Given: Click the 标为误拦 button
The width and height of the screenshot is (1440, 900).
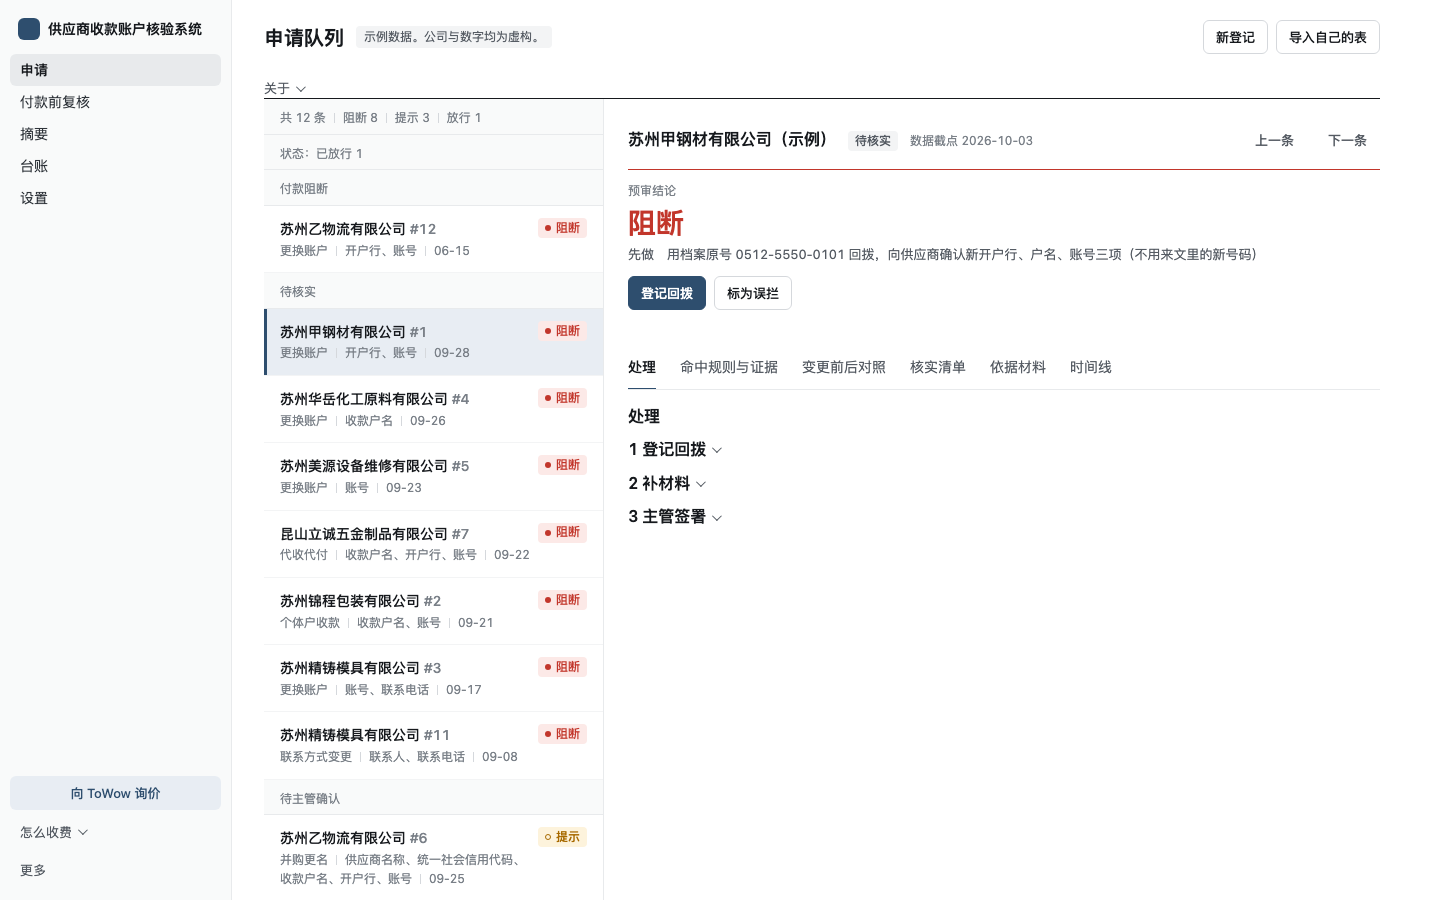Looking at the screenshot, I should coord(753,293).
